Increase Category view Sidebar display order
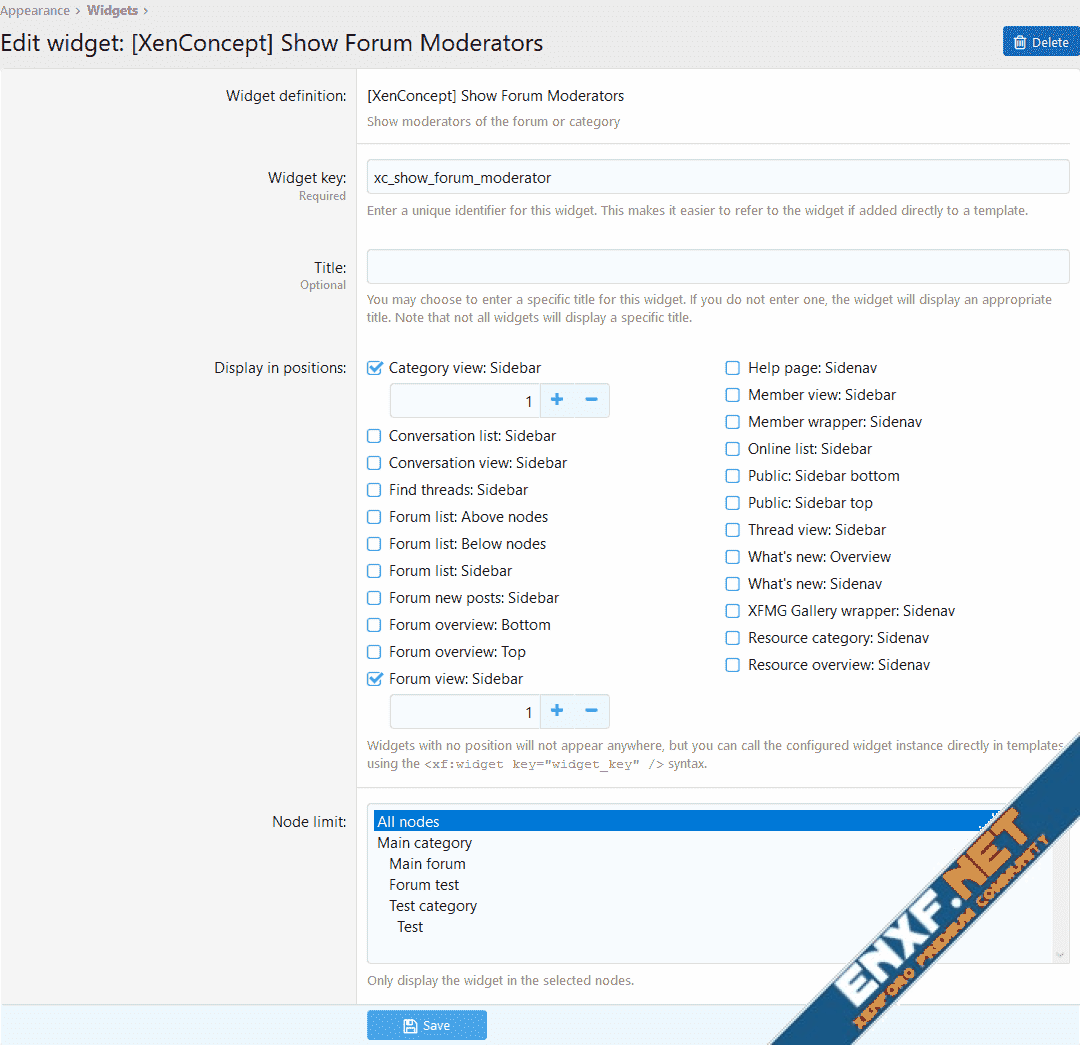Image resolution: width=1080 pixels, height=1045 pixels. click(557, 400)
